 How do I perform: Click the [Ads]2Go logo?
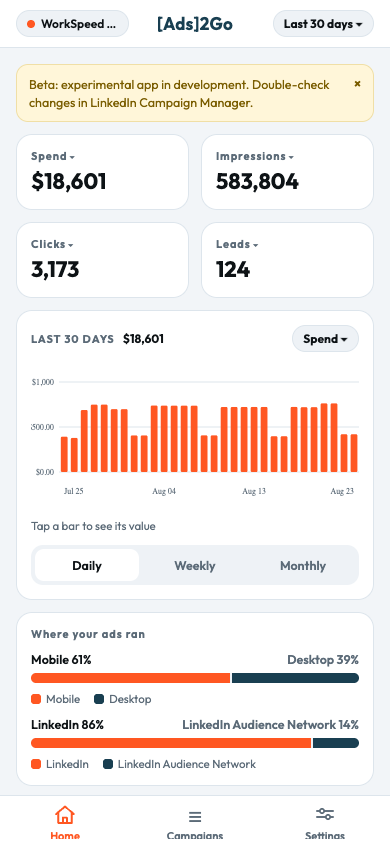click(x=195, y=24)
